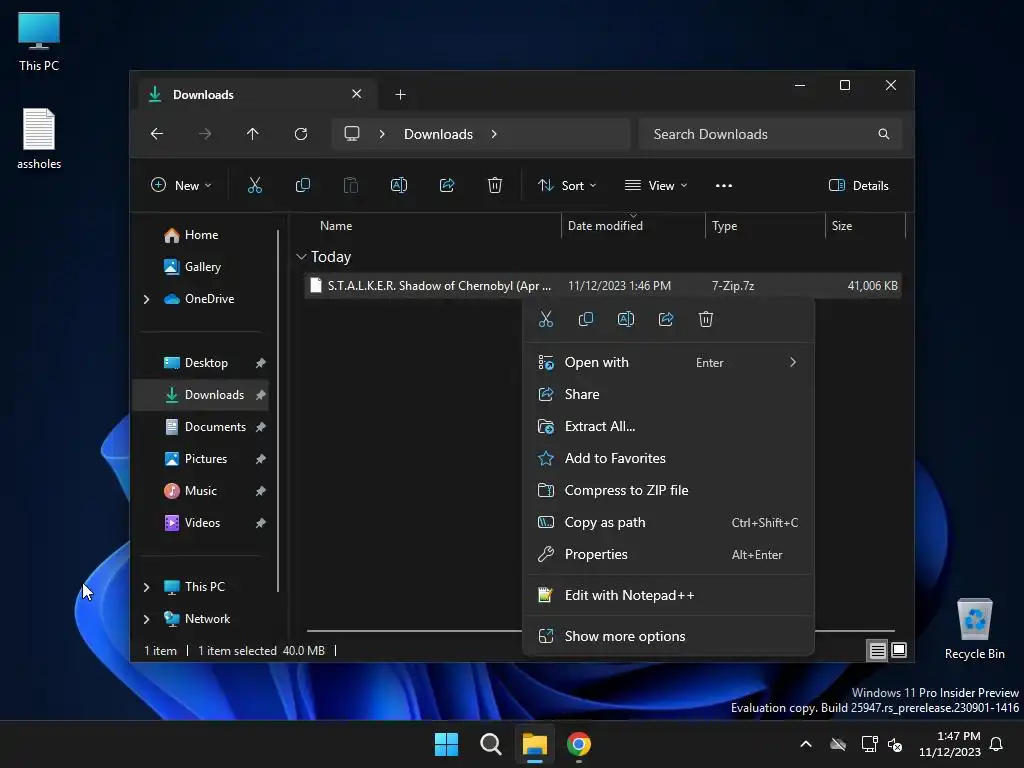Open taskbar Search
Viewport: 1024px width, 768px height.
pos(490,744)
